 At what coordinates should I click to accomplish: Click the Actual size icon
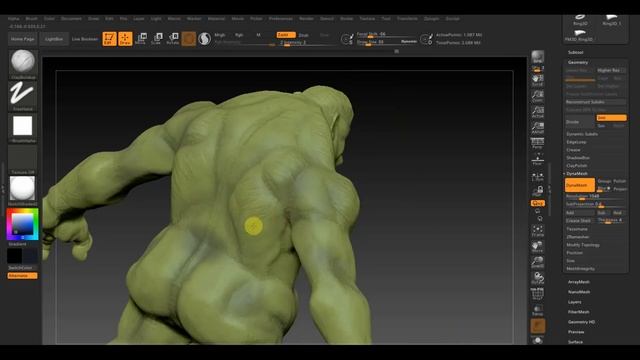538,111
